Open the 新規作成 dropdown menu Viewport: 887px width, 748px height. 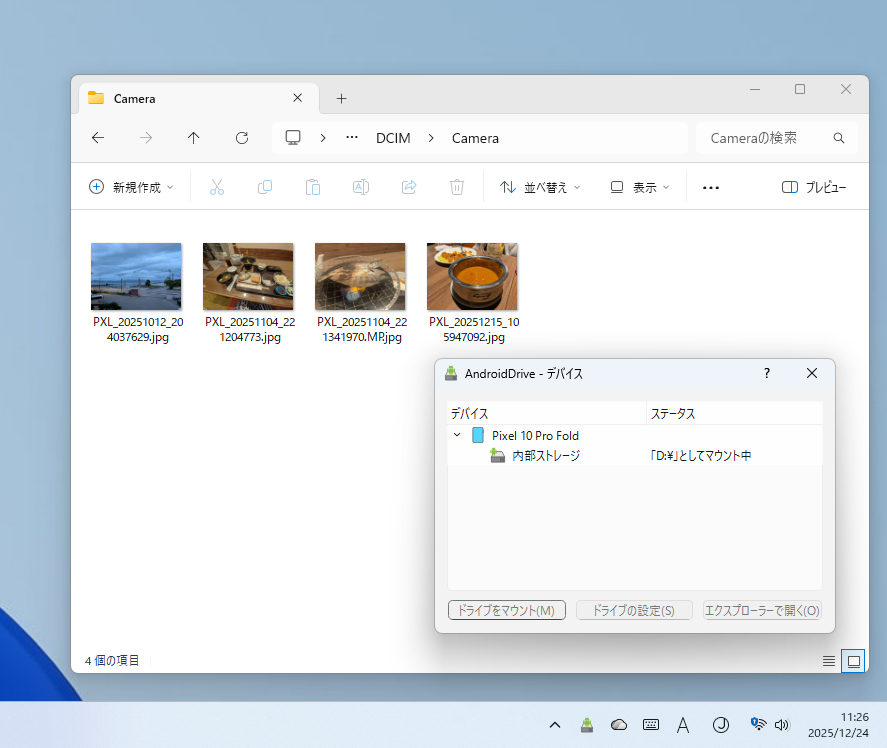pyautogui.click(x=131, y=187)
